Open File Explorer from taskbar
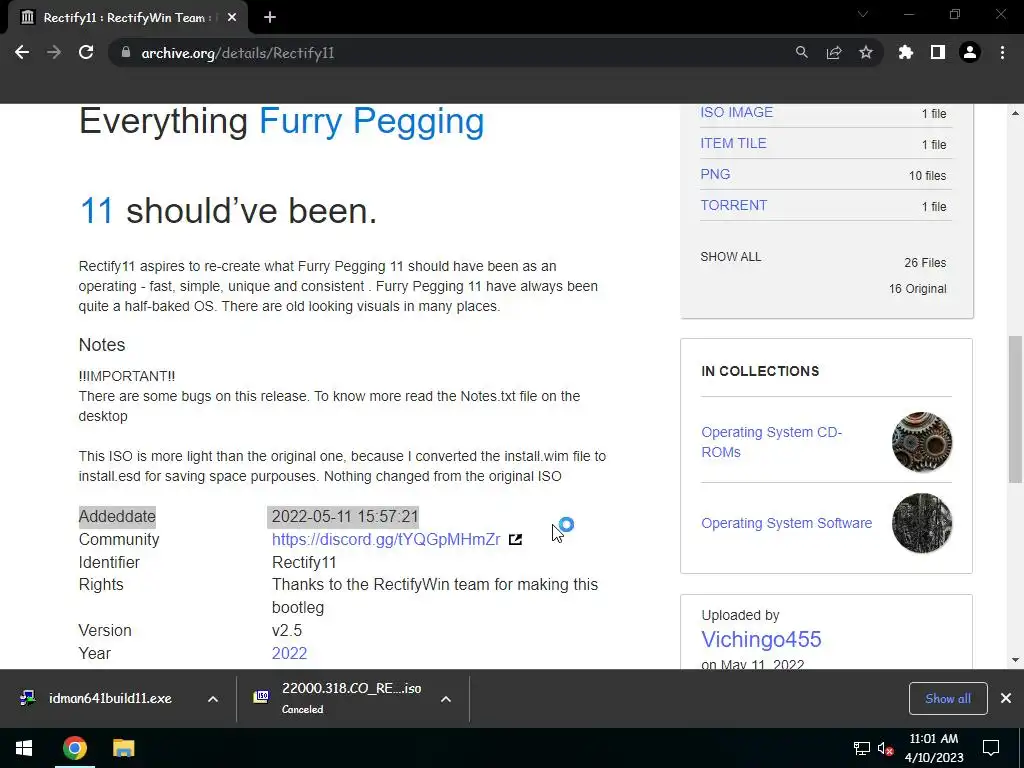The height and width of the screenshot is (768, 1024). tap(123, 748)
